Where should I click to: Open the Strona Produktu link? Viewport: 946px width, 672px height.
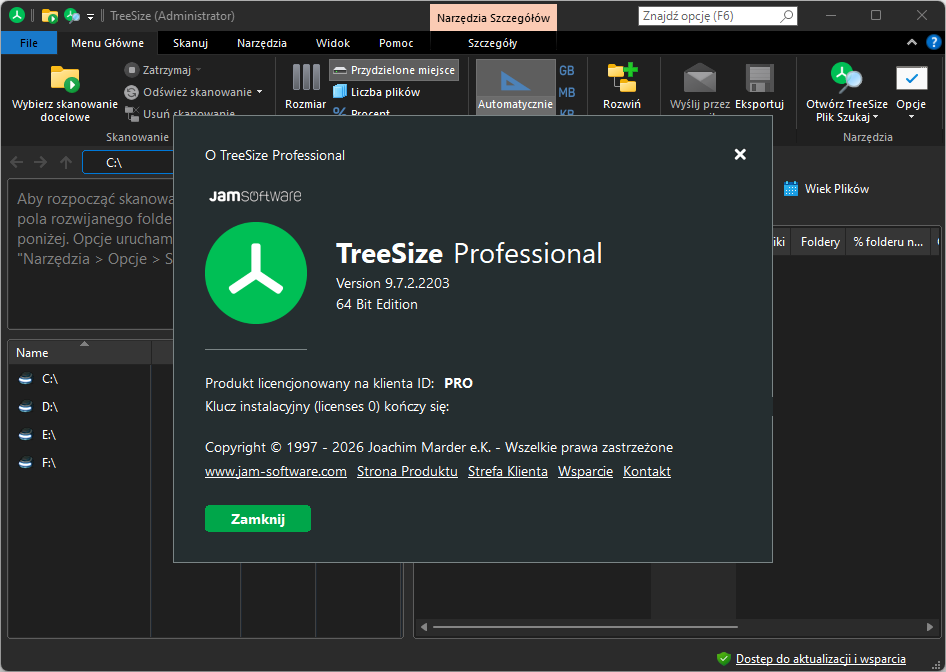(x=407, y=472)
